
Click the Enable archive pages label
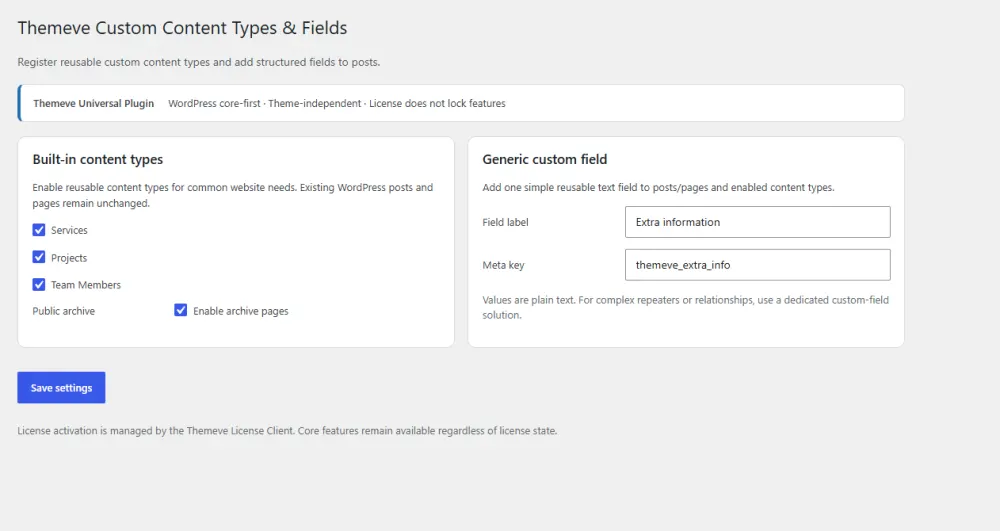[x=240, y=311]
